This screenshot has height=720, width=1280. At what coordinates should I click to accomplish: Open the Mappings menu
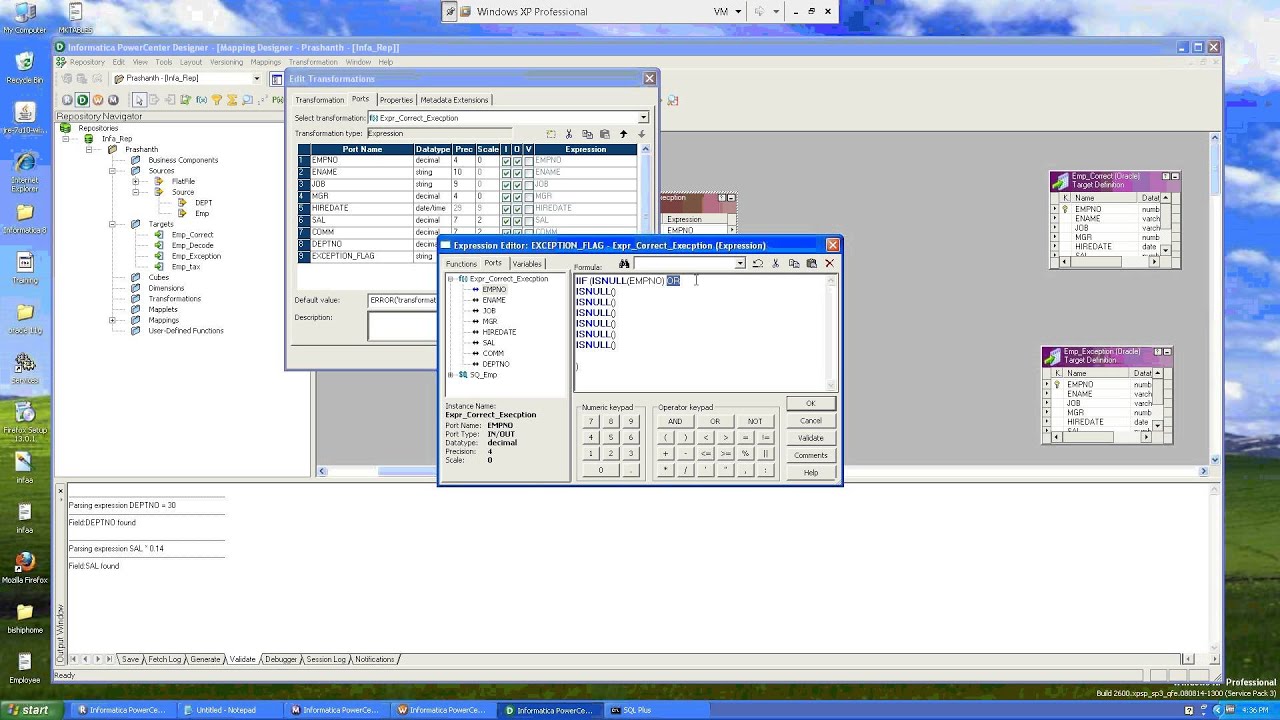tap(265, 62)
